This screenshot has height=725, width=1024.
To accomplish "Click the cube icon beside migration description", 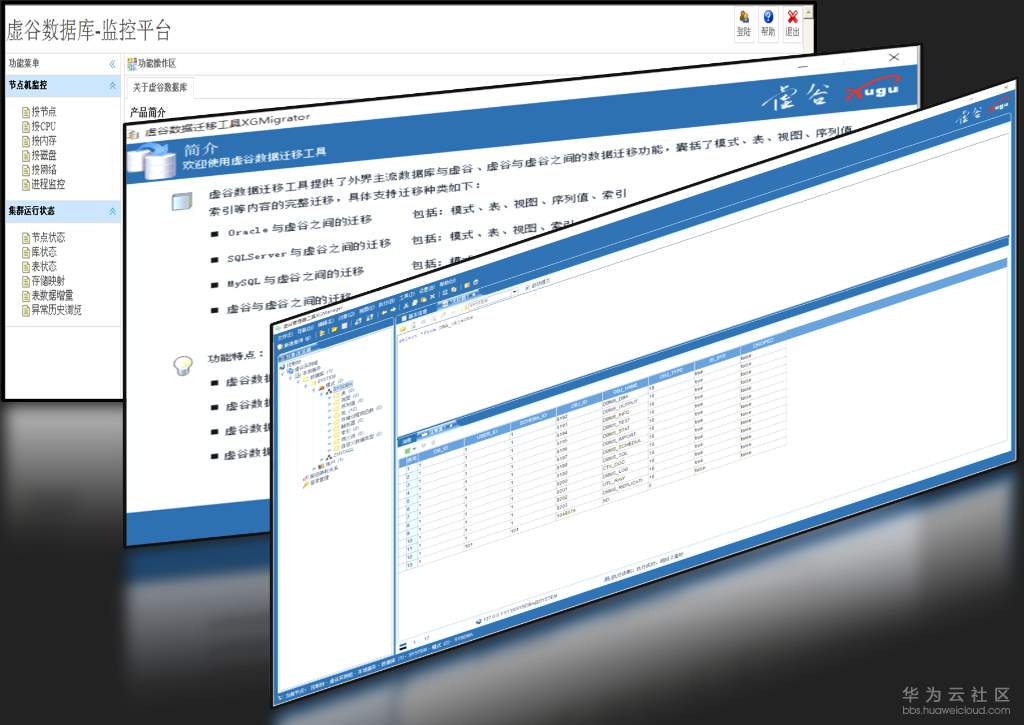I will 182,202.
